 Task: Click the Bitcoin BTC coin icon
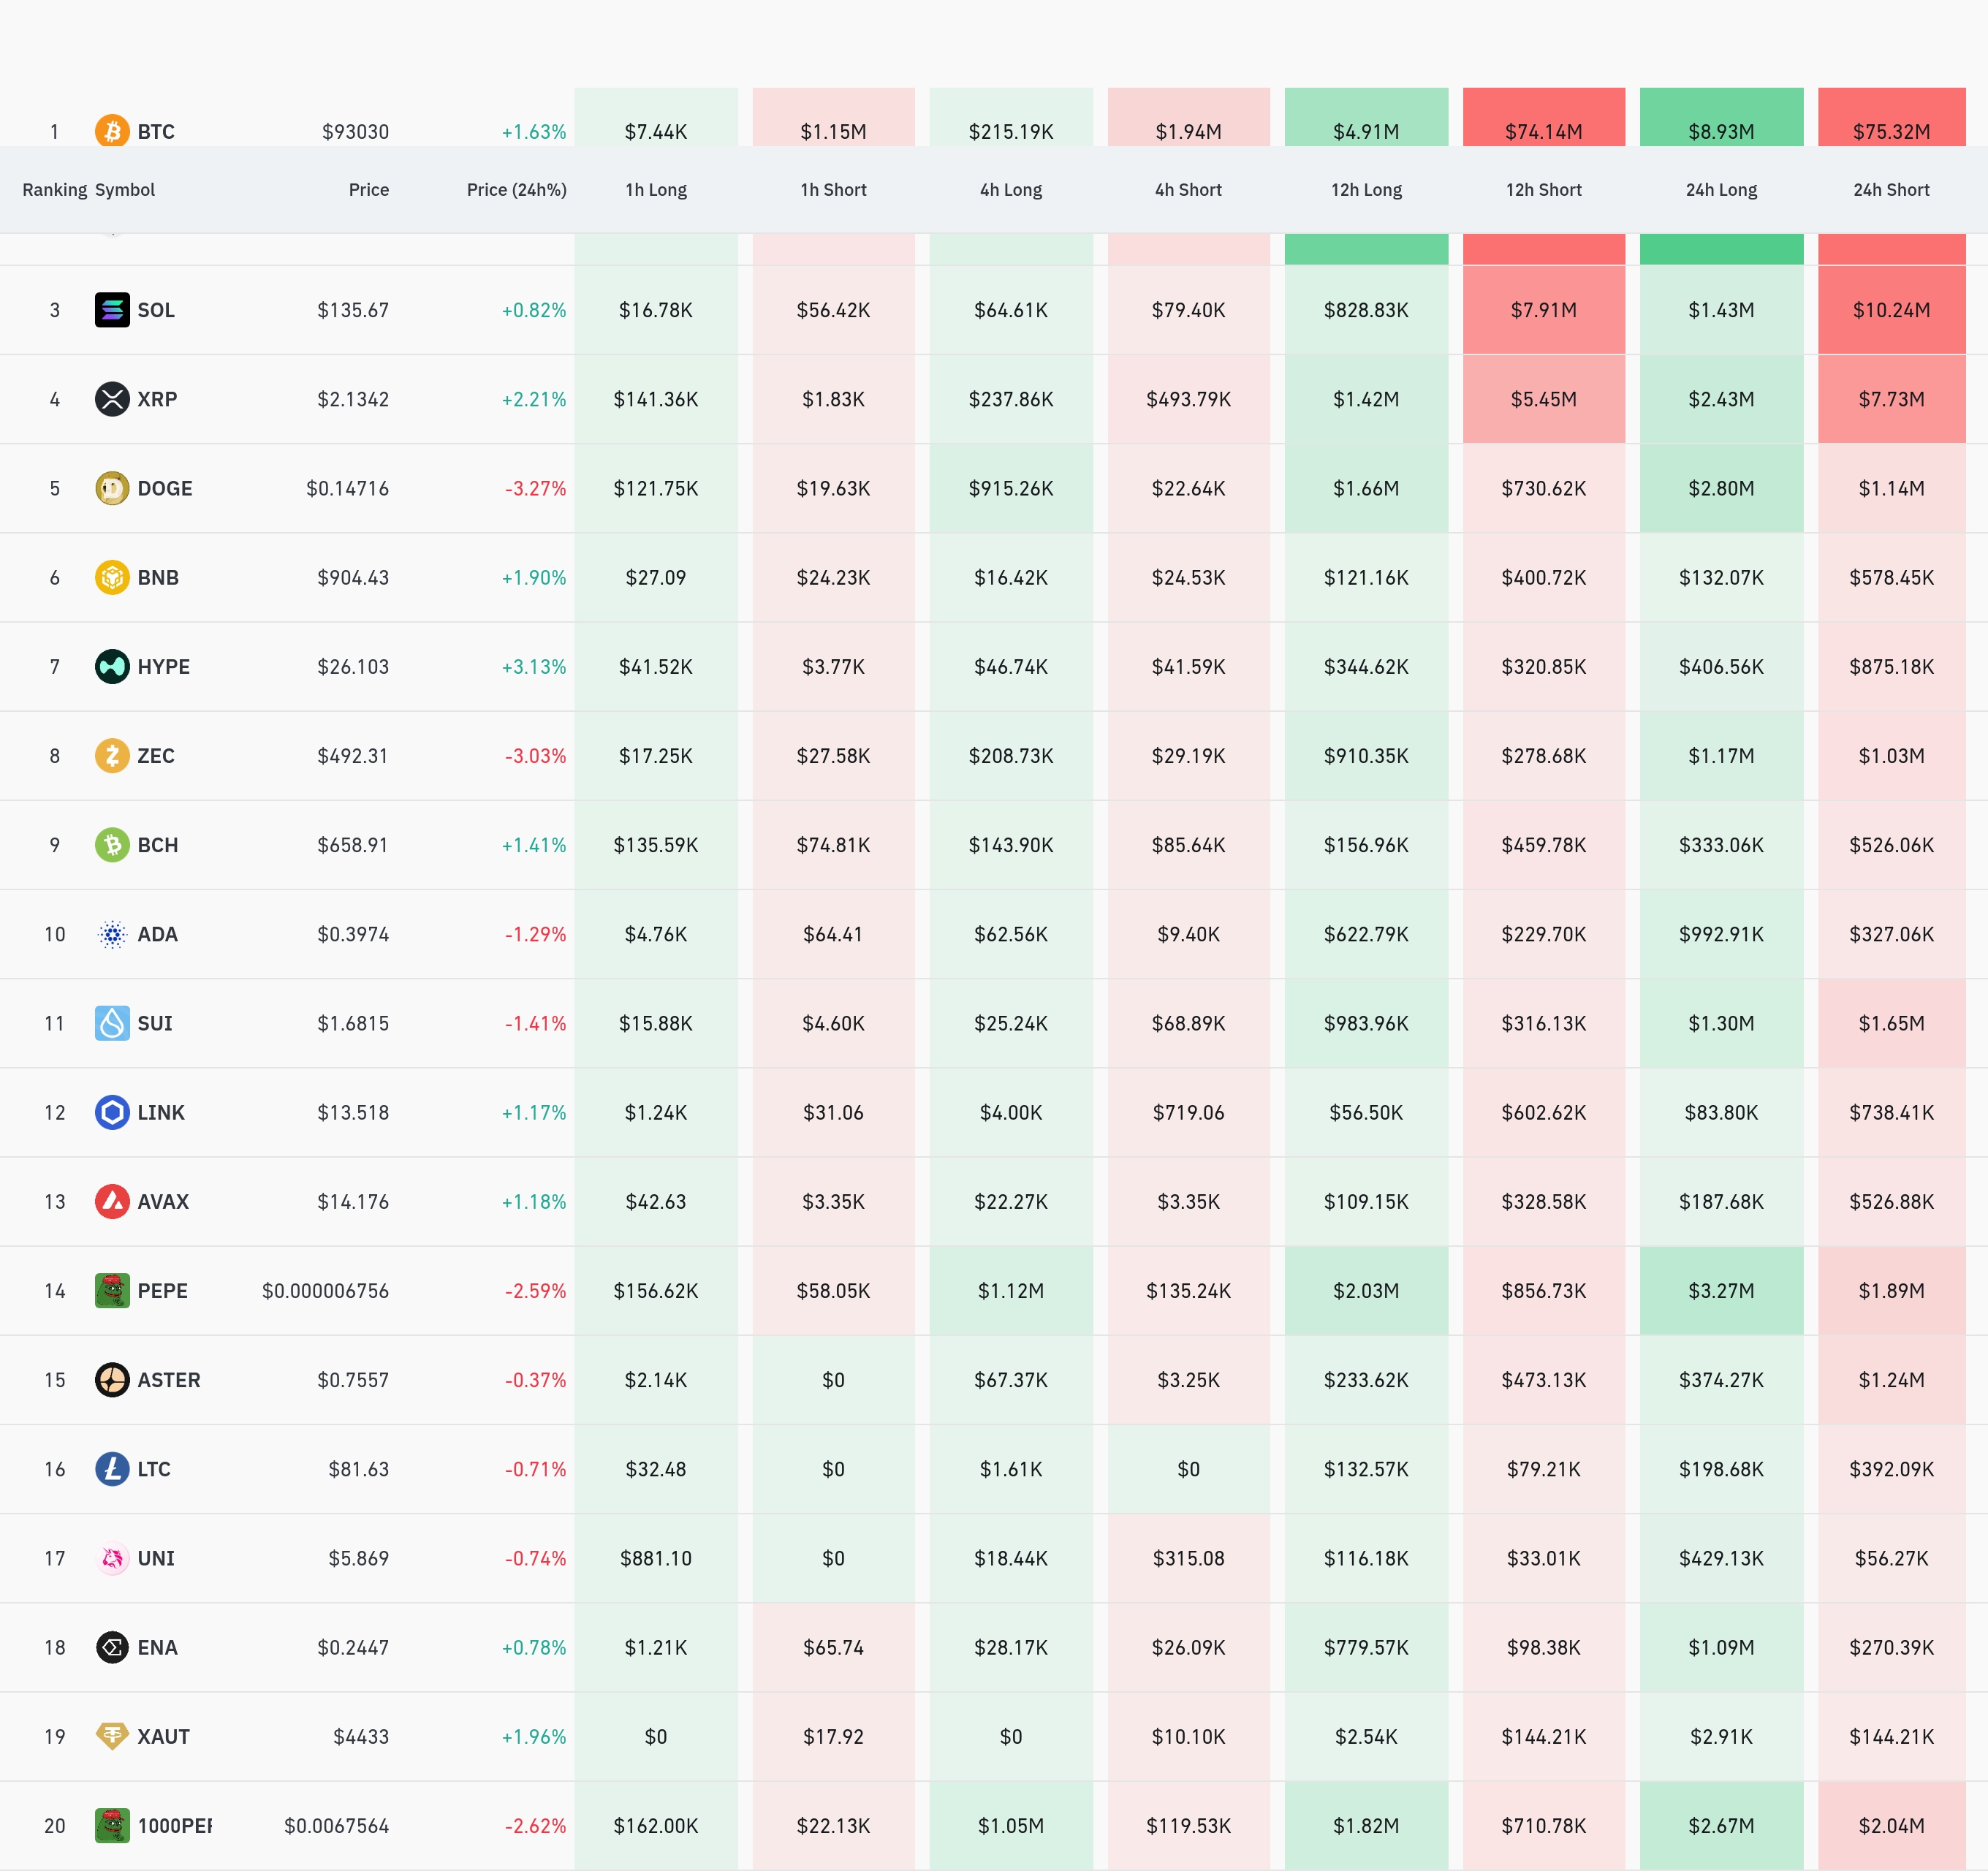(112, 131)
